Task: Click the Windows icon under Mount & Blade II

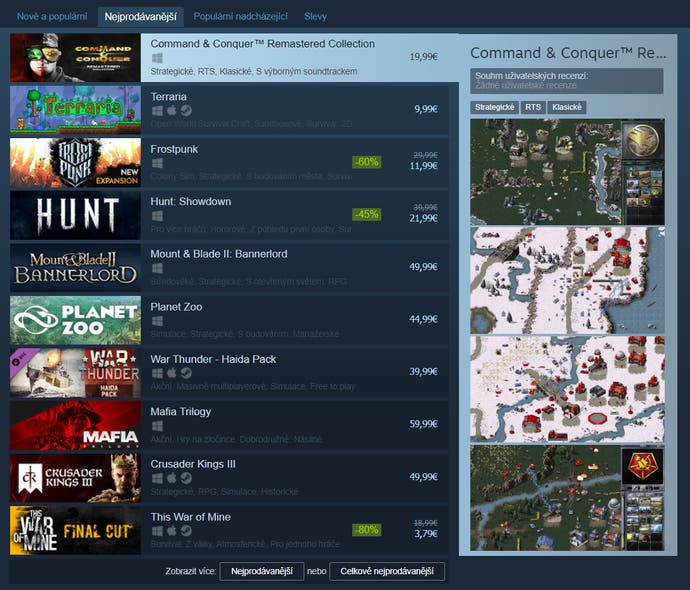Action: (x=157, y=268)
